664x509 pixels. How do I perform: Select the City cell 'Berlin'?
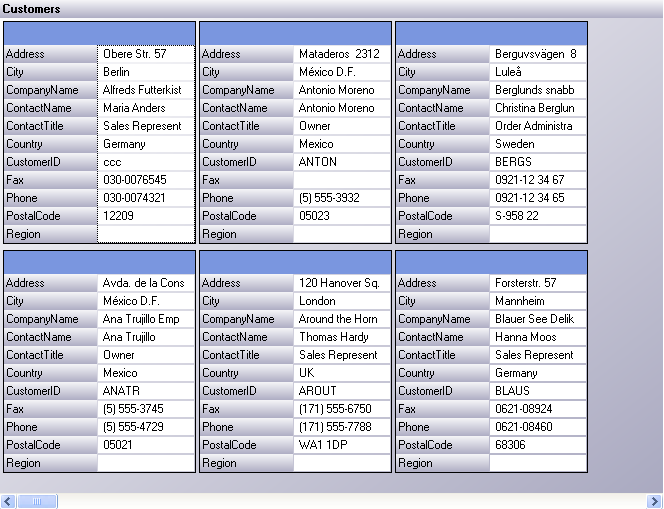(x=146, y=72)
